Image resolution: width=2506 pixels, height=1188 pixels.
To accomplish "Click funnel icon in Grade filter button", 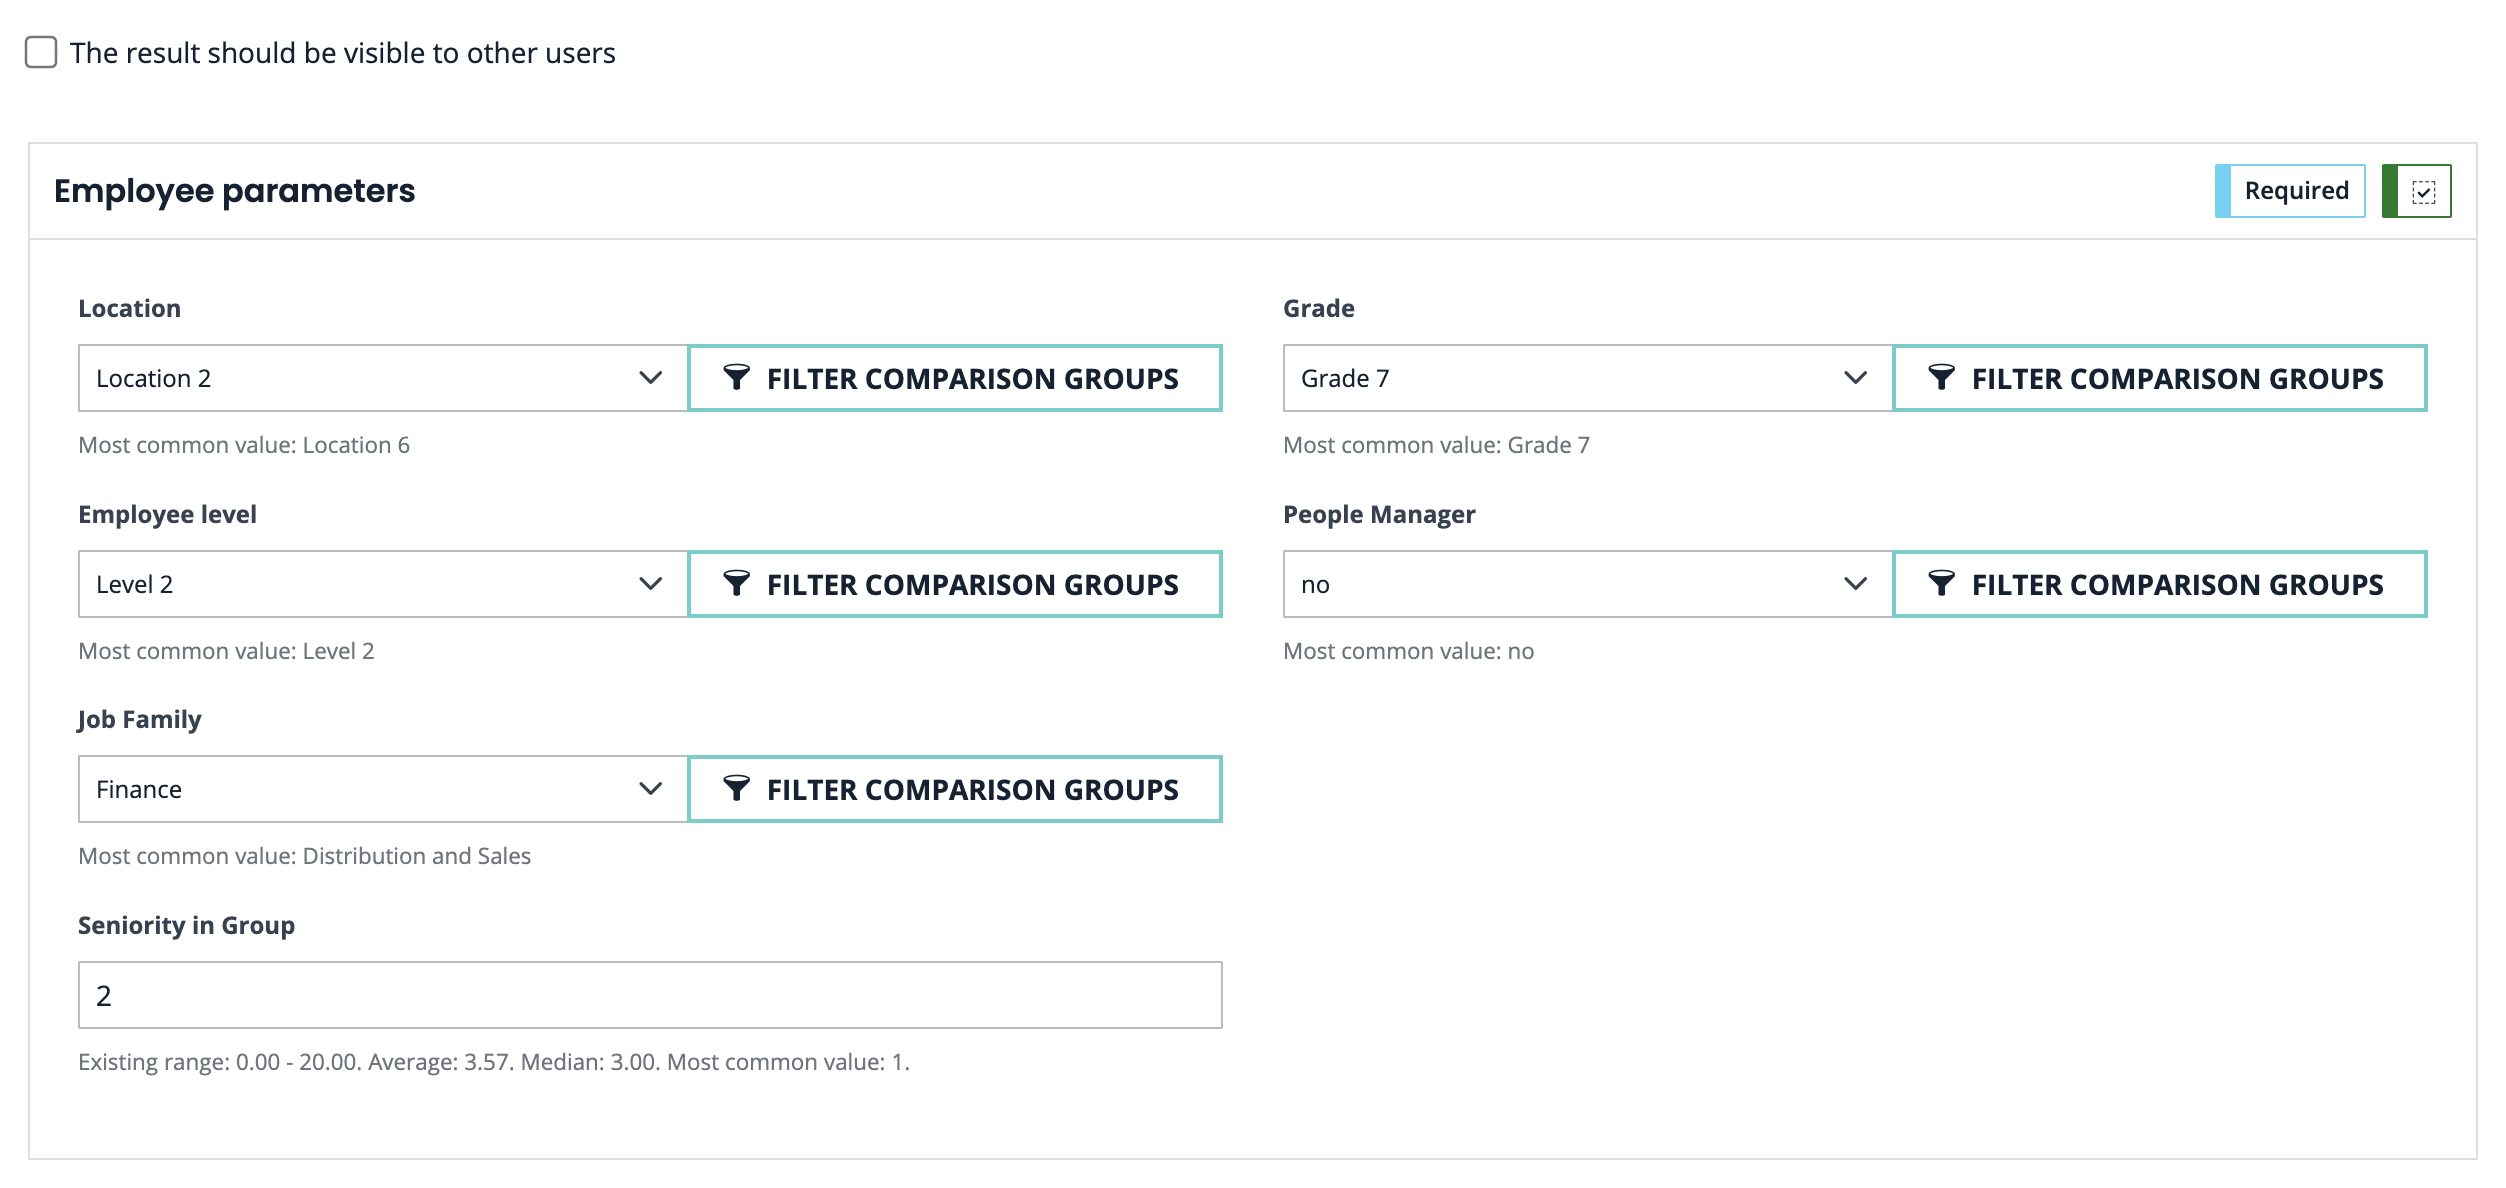I will click(x=1941, y=377).
